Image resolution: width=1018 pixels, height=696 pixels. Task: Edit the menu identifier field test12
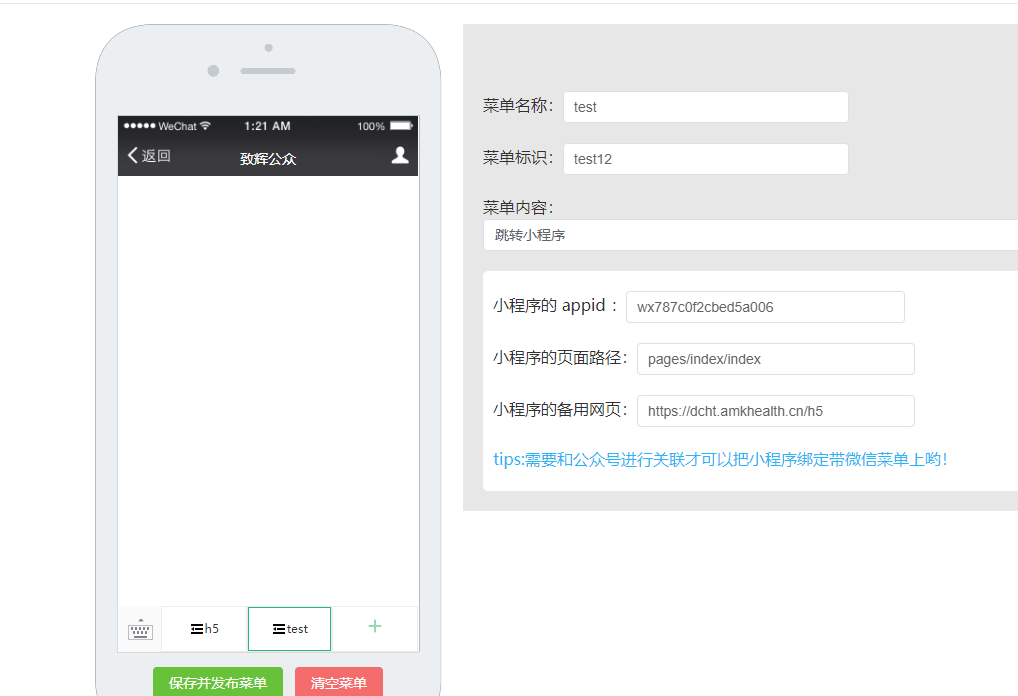click(706, 159)
